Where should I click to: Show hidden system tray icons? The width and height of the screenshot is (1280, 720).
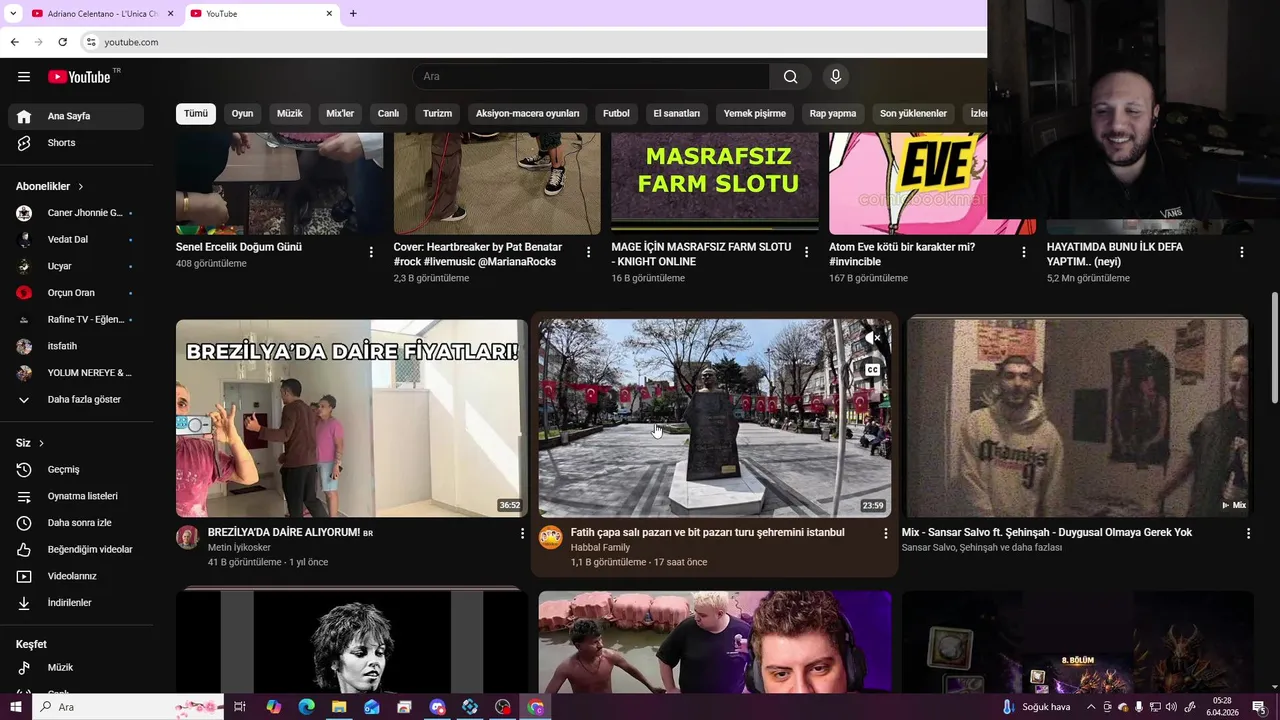click(1091, 707)
